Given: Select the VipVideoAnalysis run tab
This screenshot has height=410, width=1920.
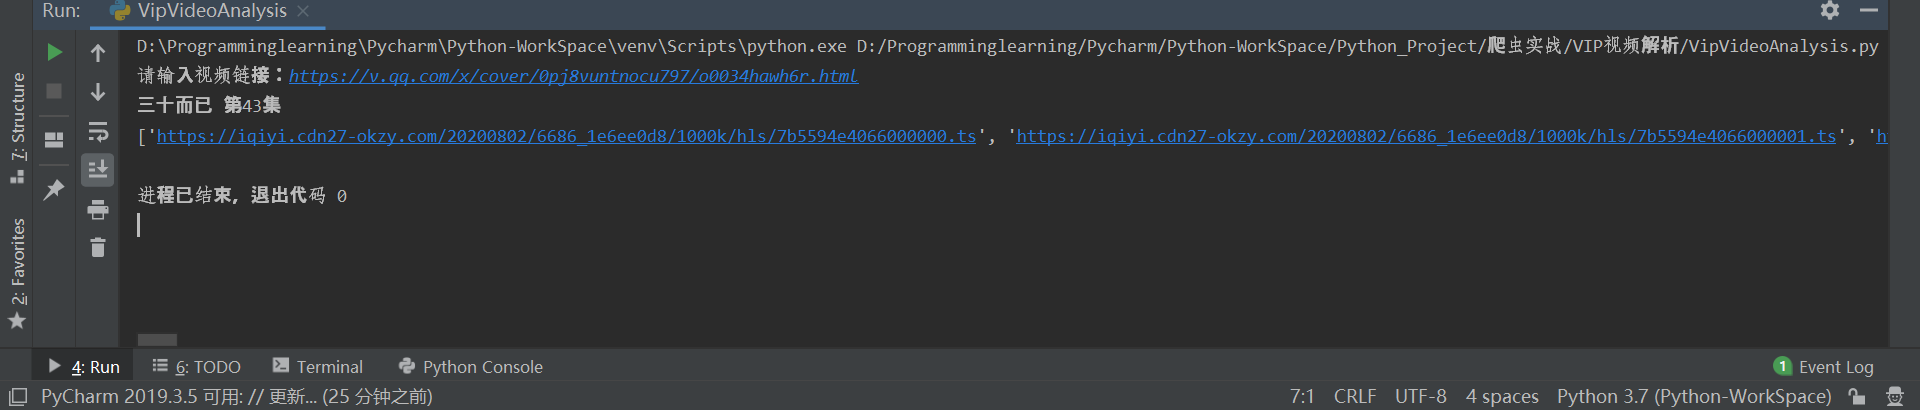Looking at the screenshot, I should tap(211, 11).
